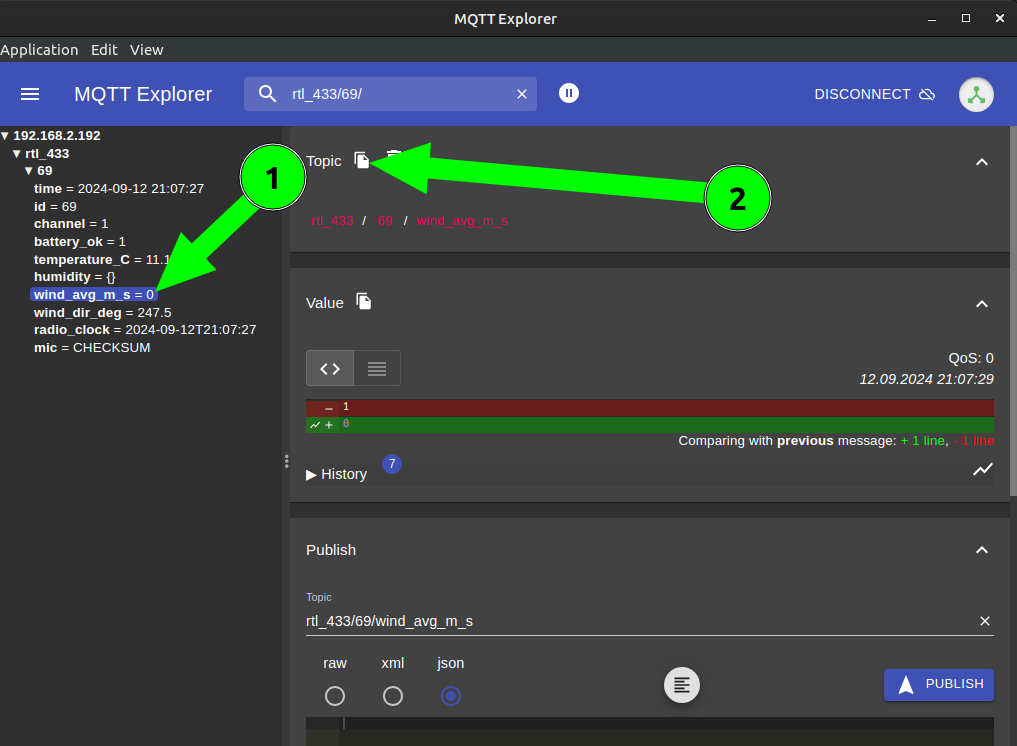
Task: Click the format JSON payload button
Action: (682, 685)
